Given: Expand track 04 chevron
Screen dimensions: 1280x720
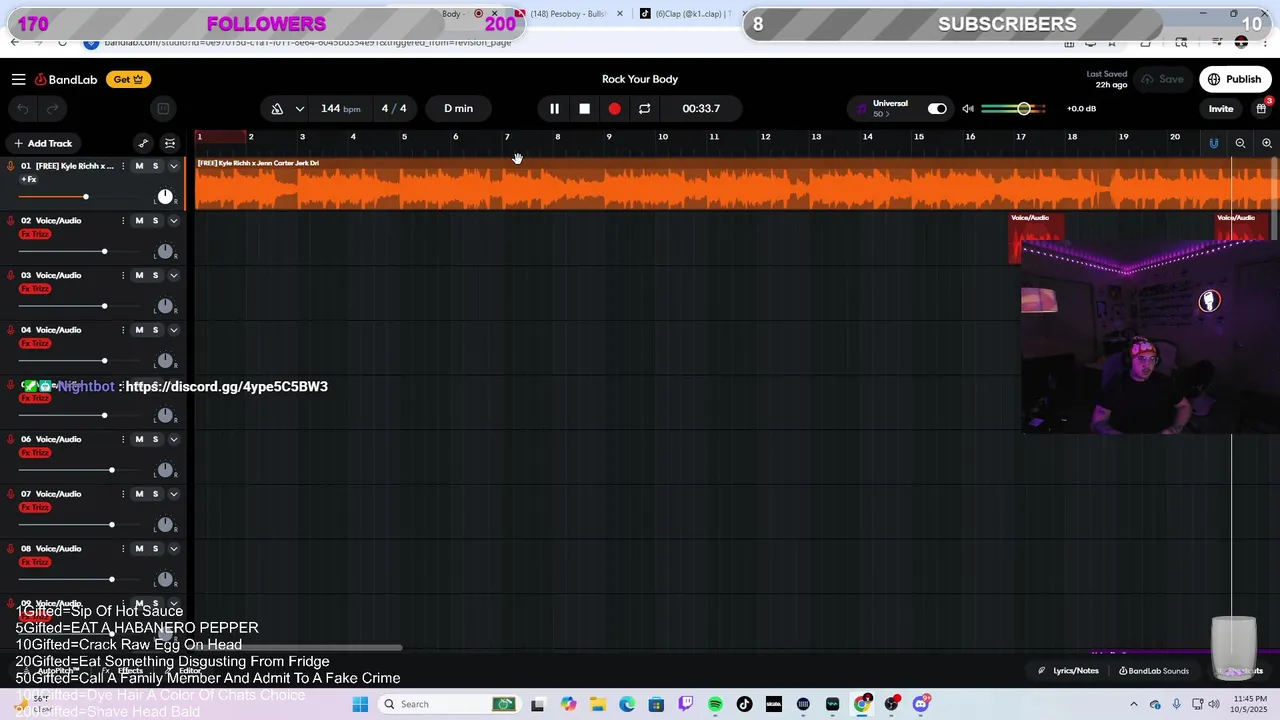Looking at the screenshot, I should coord(173,330).
